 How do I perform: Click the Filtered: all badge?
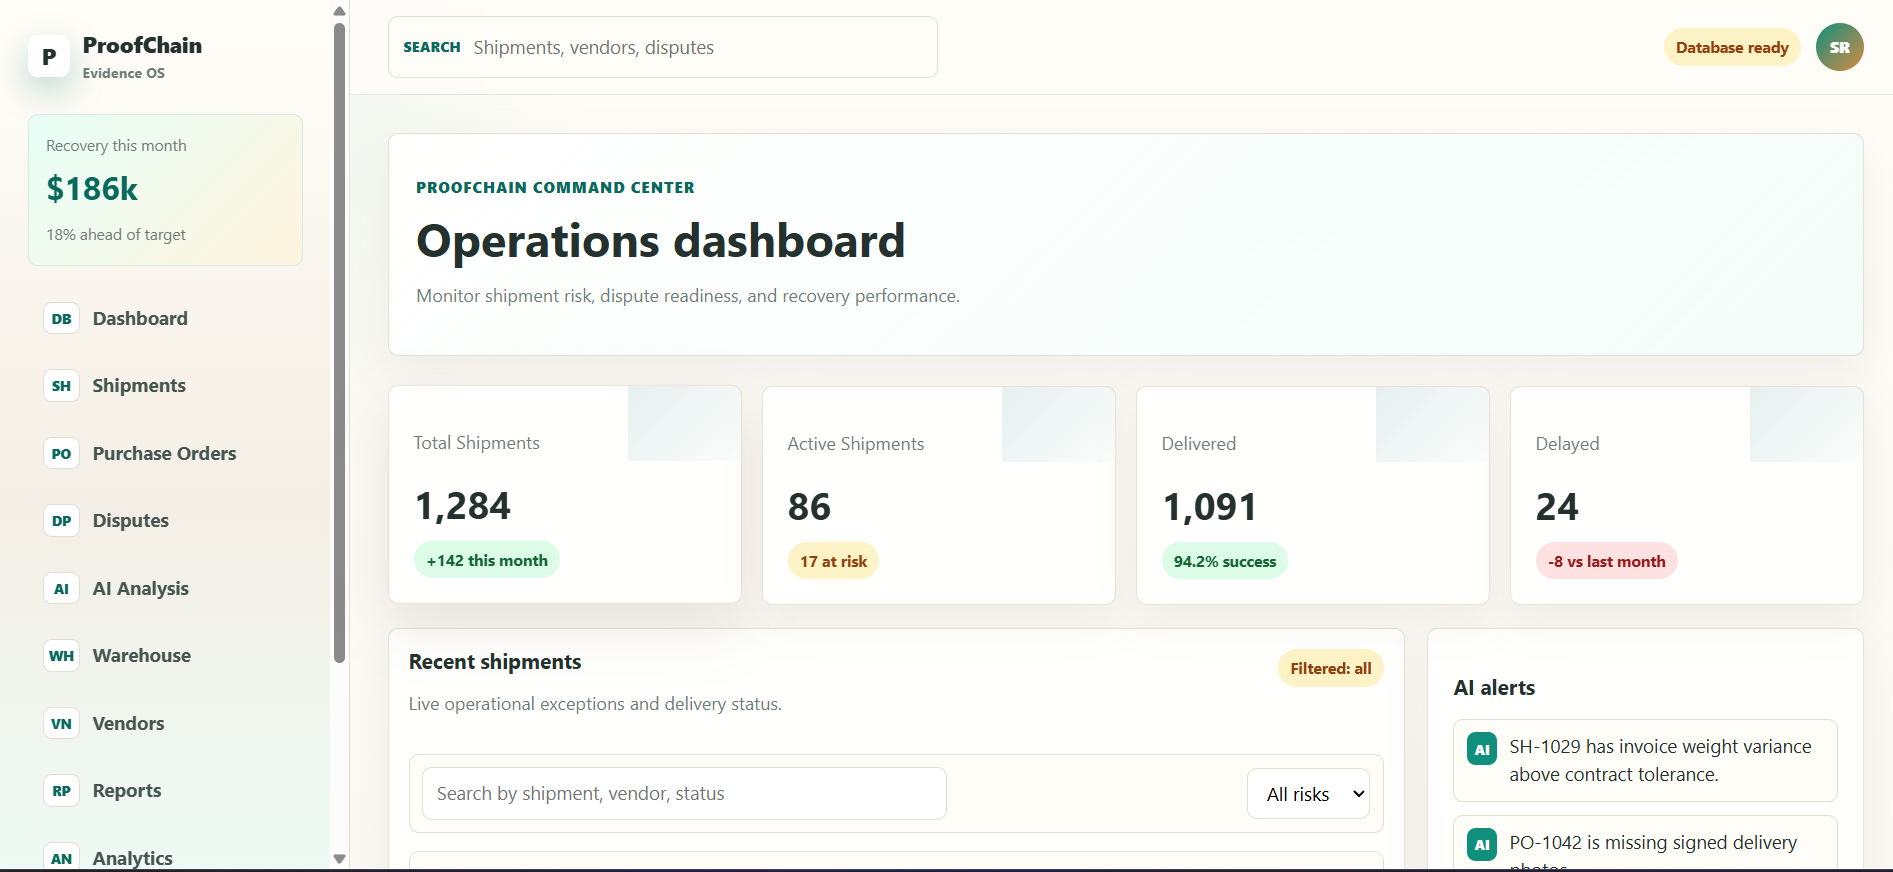(1330, 669)
